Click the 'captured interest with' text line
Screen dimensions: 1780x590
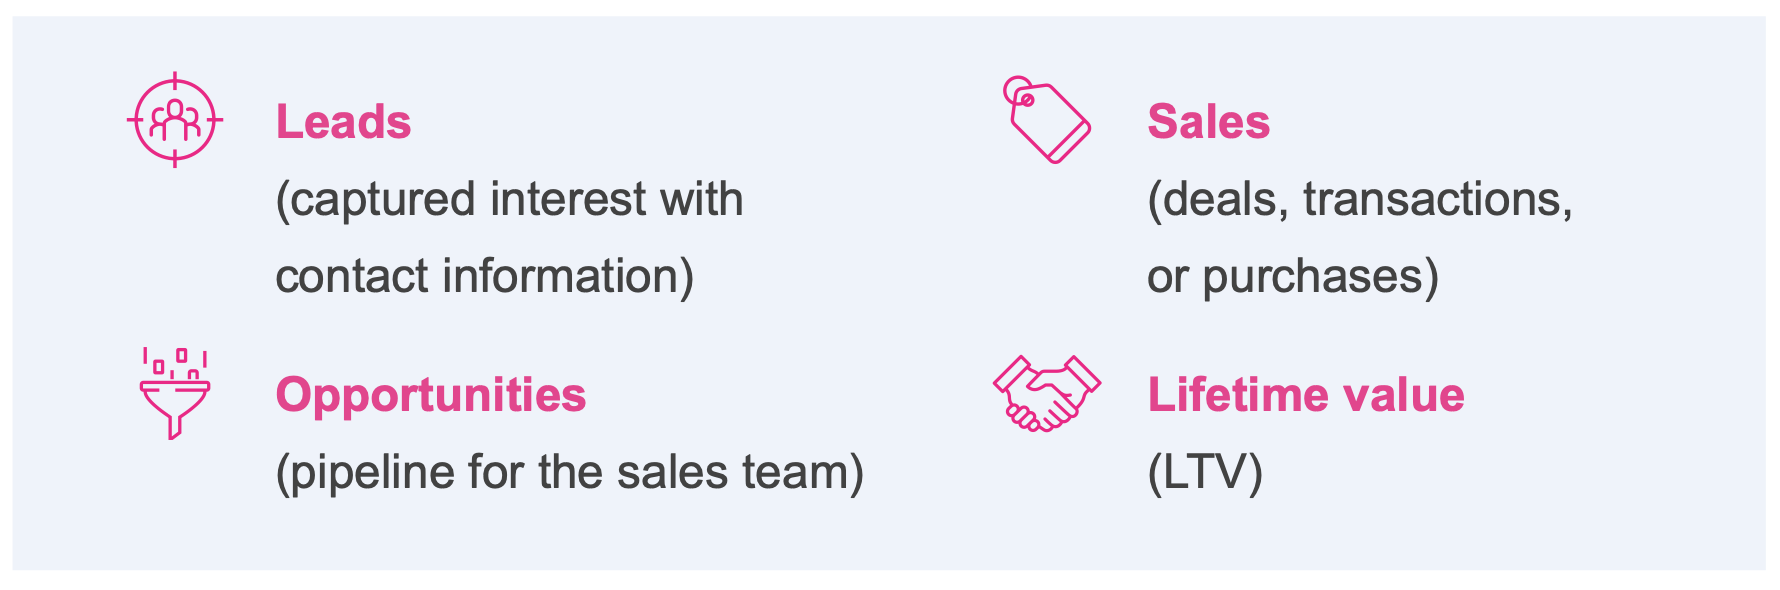tap(509, 200)
